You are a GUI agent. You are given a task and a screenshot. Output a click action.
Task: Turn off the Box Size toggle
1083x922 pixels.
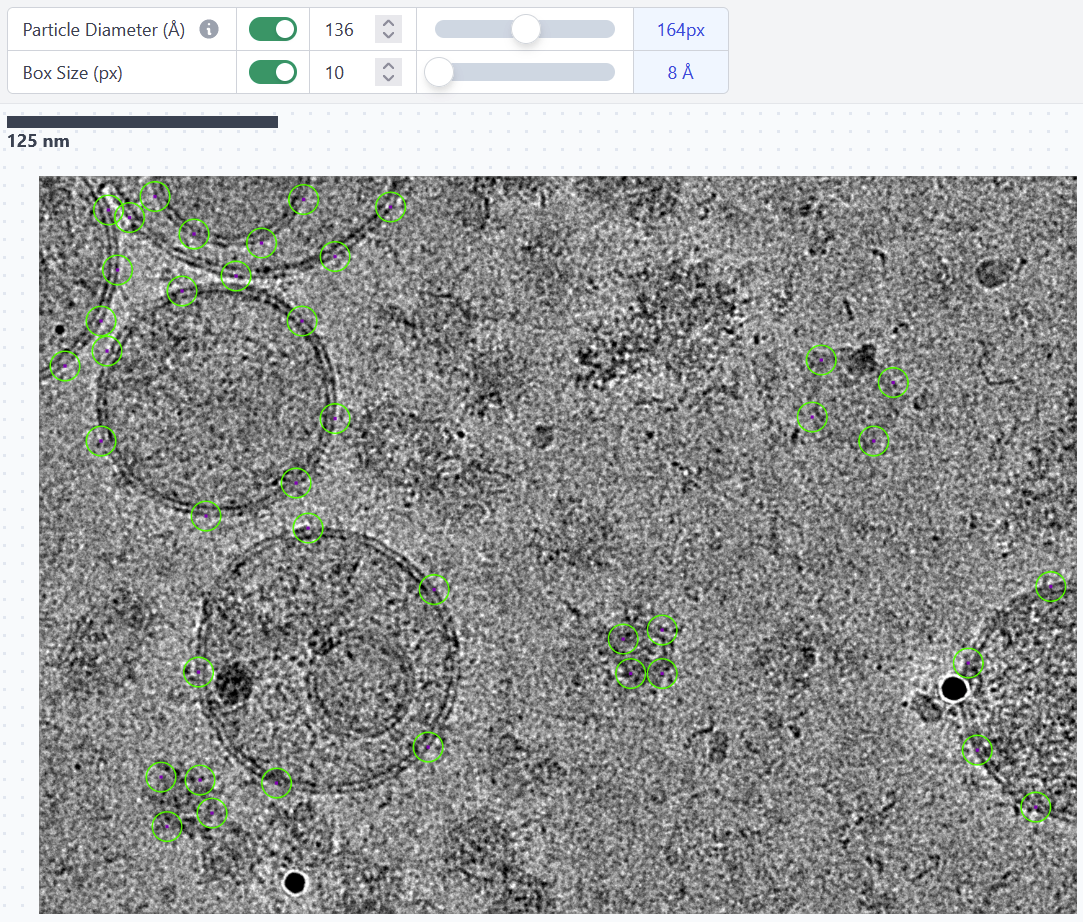pyautogui.click(x=273, y=72)
